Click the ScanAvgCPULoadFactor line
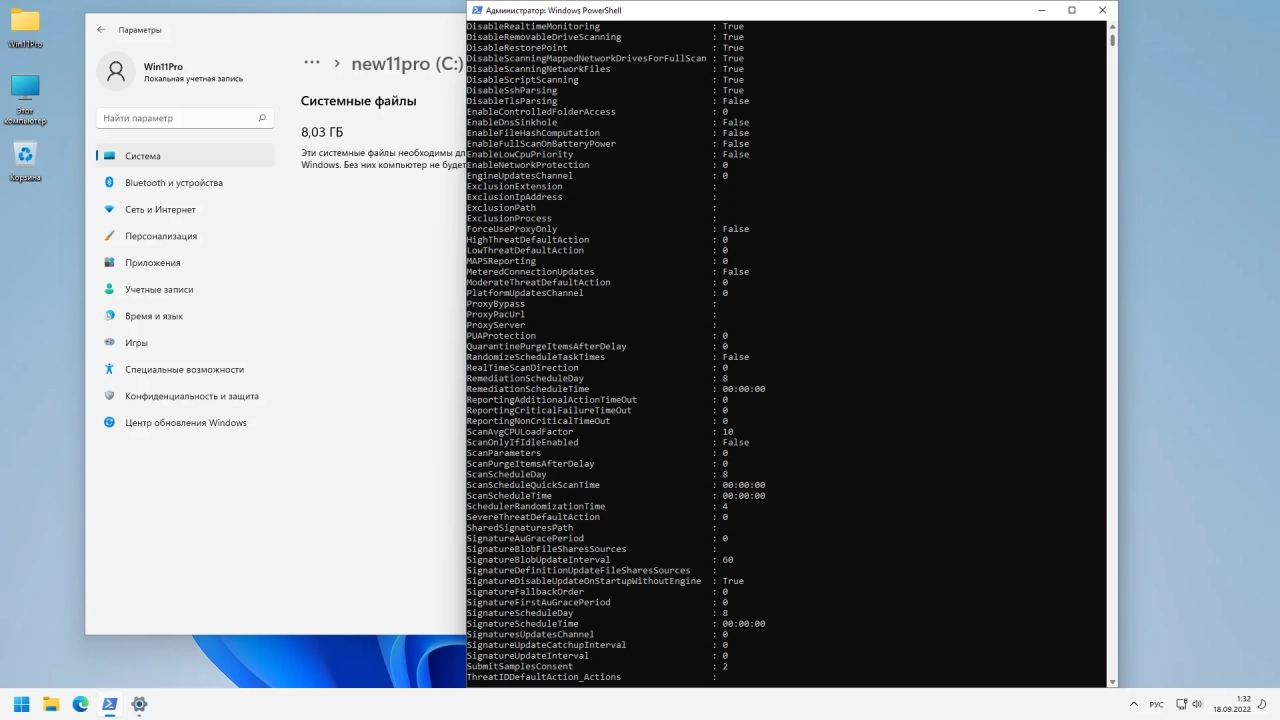Image resolution: width=1280 pixels, height=720 pixels. (x=600, y=432)
